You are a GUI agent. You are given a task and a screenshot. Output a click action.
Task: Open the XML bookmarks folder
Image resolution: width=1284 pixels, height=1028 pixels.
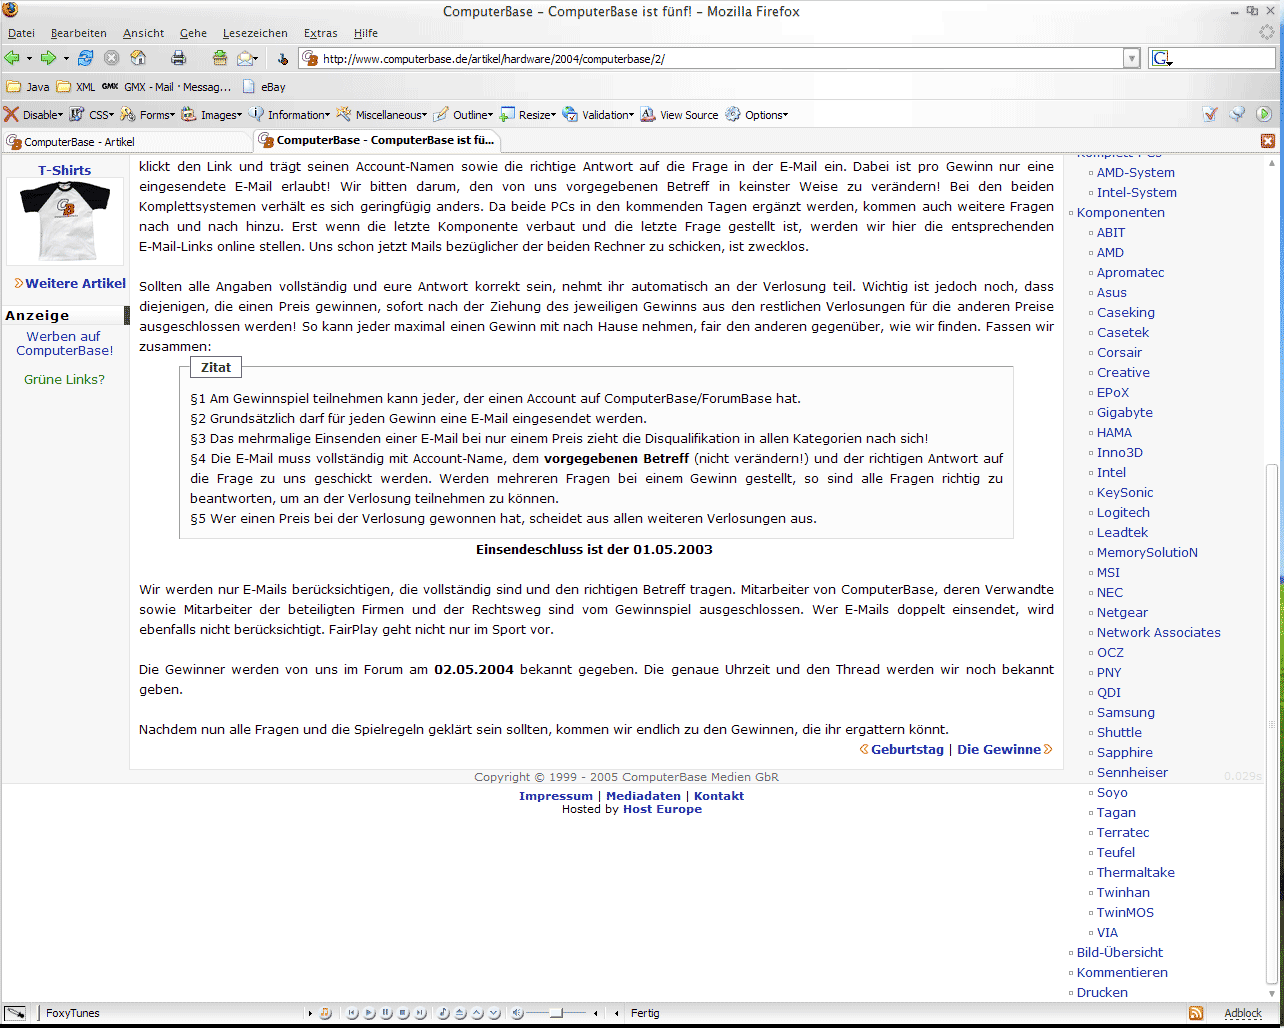[x=76, y=87]
